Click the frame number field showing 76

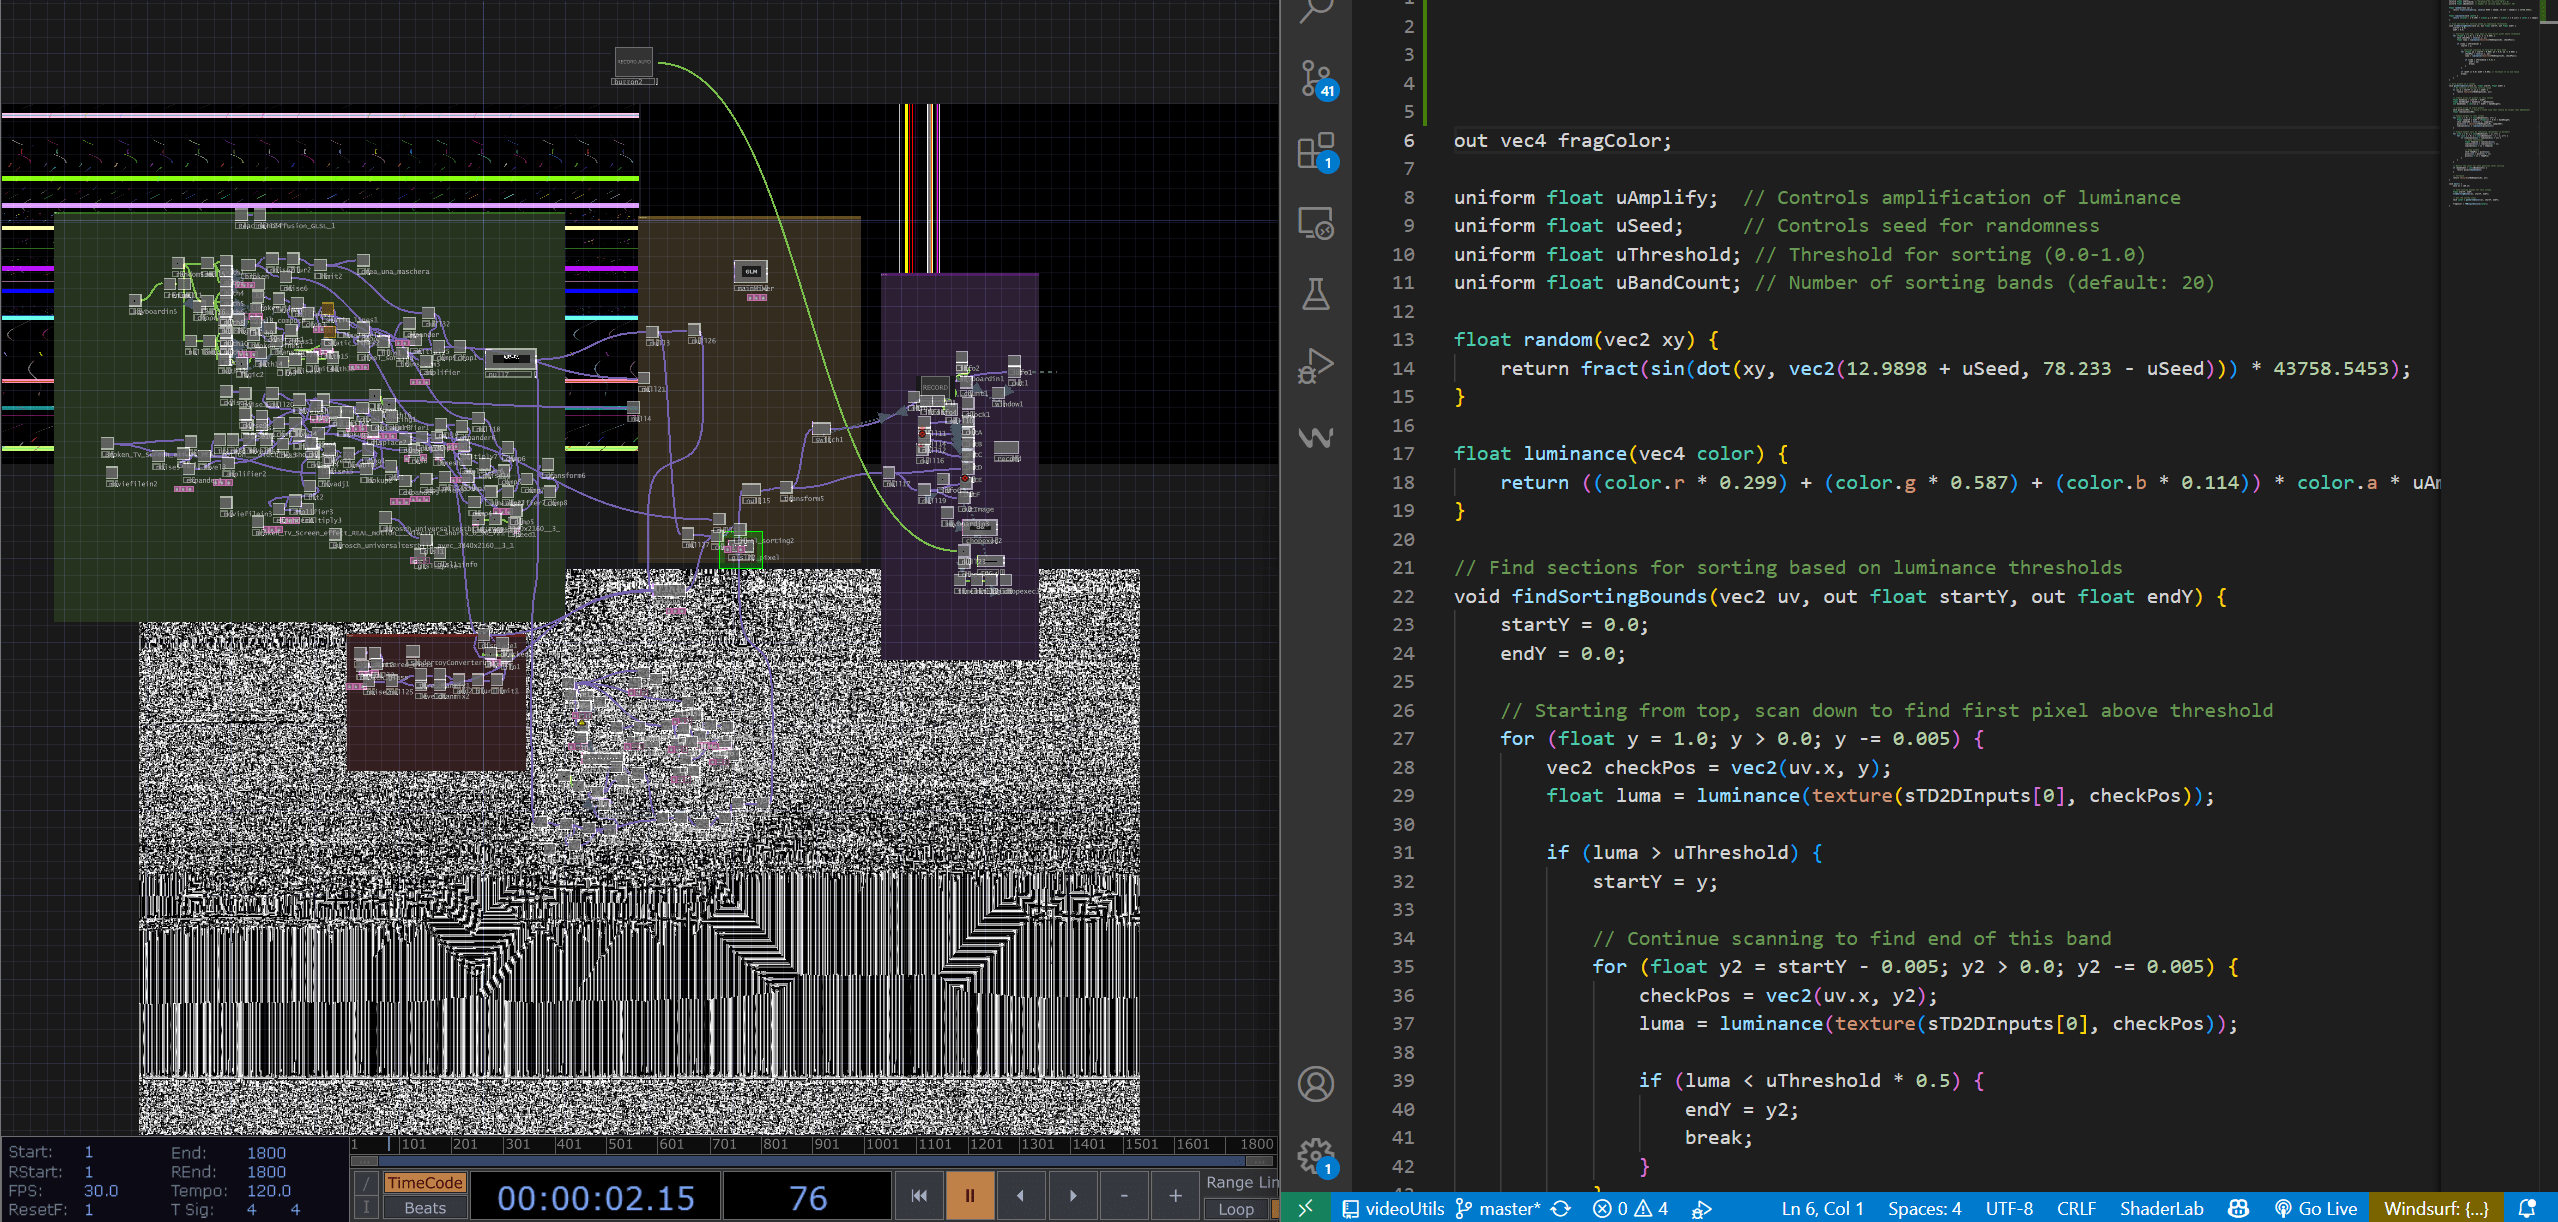(x=807, y=1197)
